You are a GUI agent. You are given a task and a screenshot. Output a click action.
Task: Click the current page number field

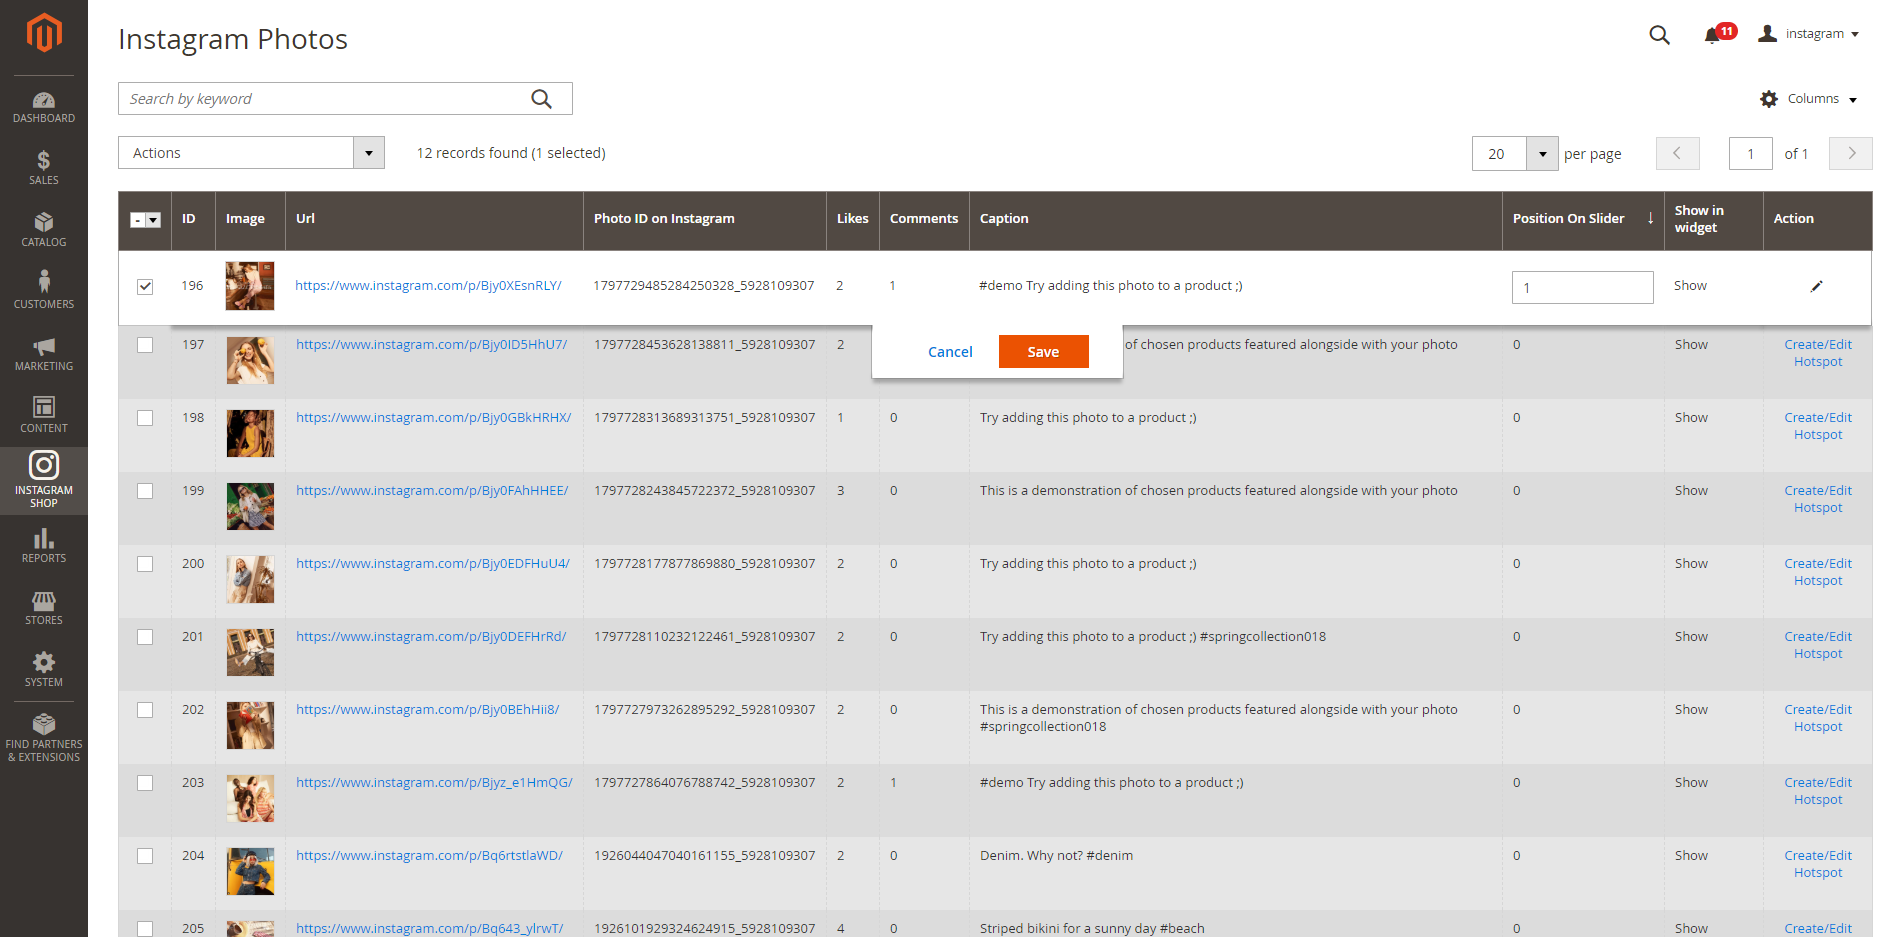pyautogui.click(x=1750, y=154)
